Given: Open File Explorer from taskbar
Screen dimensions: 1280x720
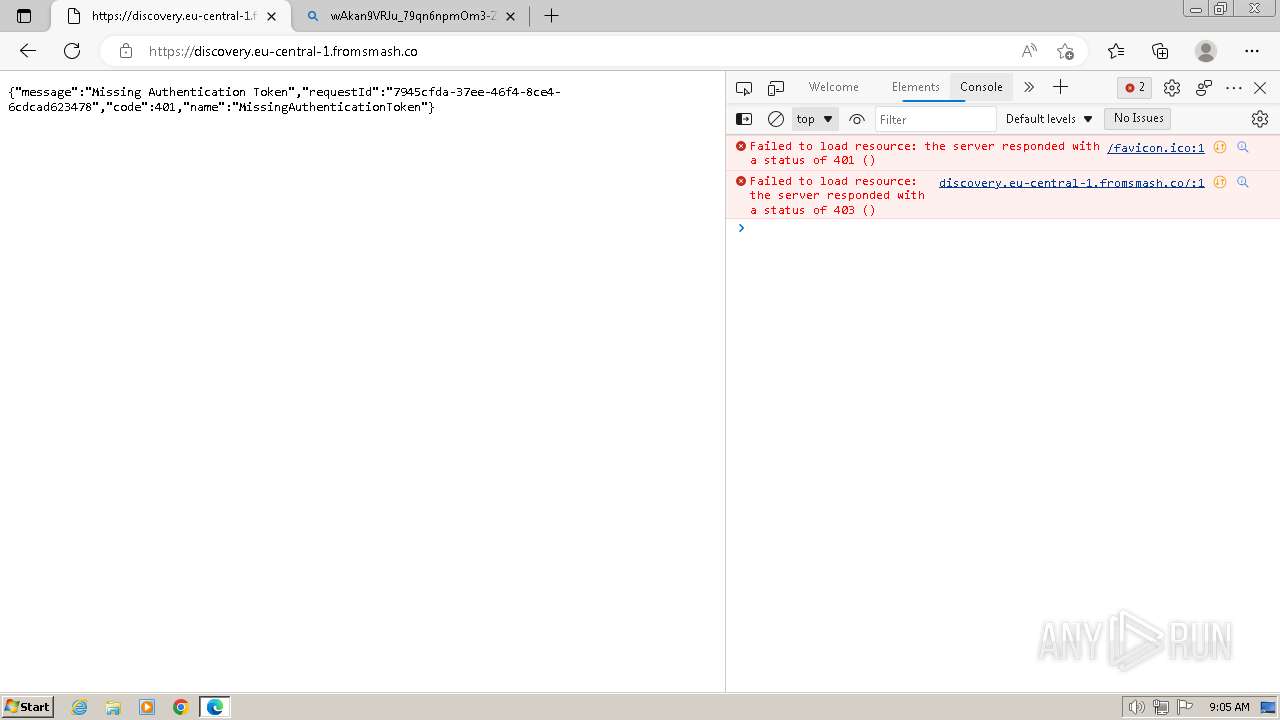Looking at the screenshot, I should pos(113,707).
